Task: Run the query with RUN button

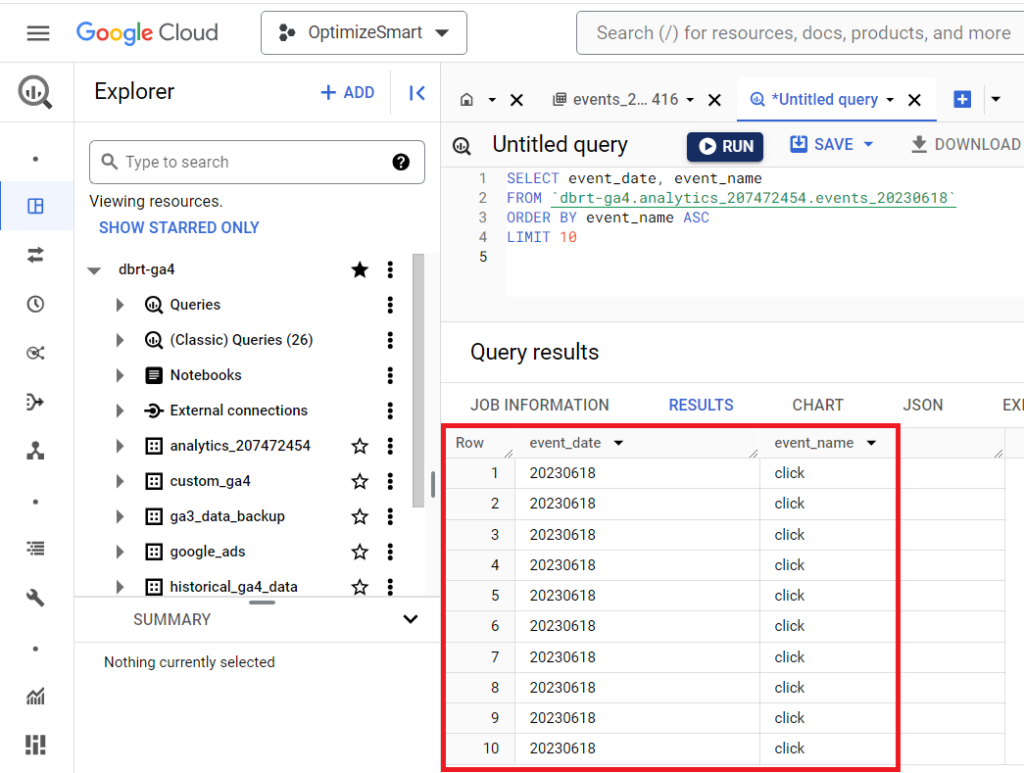Action: point(725,146)
